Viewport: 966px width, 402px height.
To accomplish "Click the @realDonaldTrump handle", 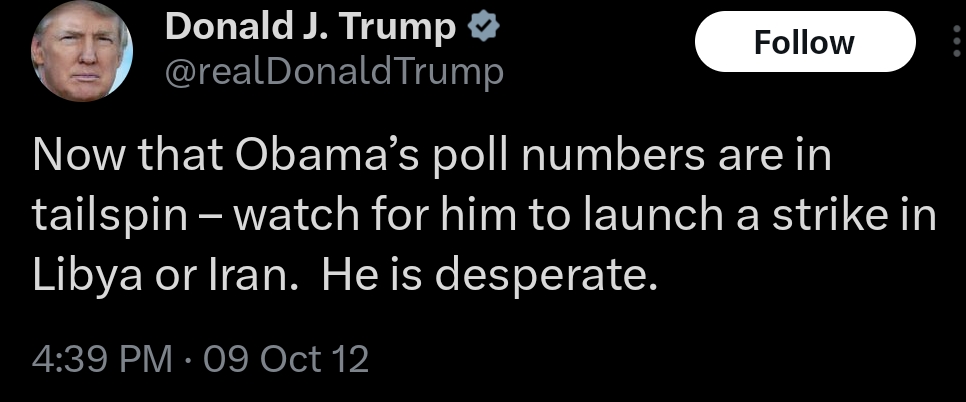I will [334, 72].
